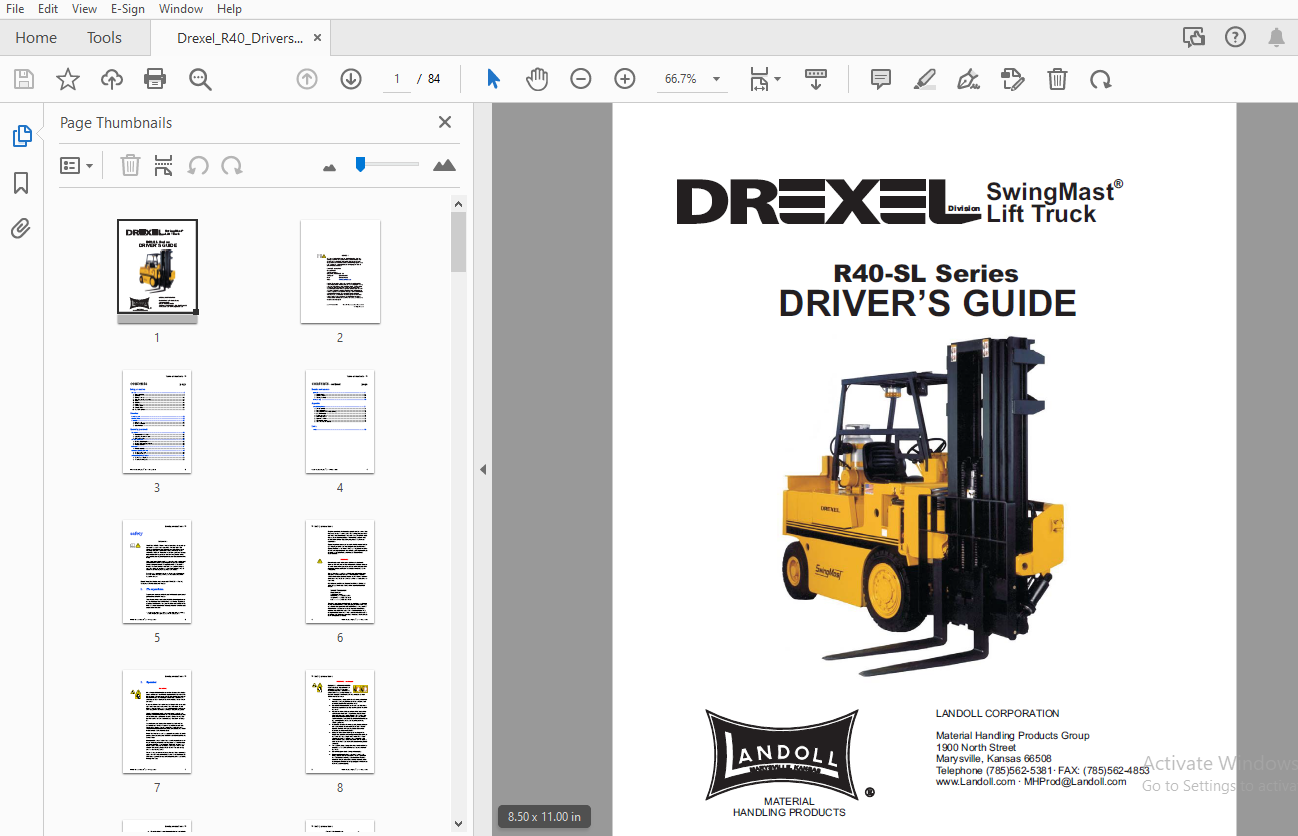This screenshot has height=836, width=1298.
Task: Click the fit page scrolling-mode icon
Action: [760, 79]
